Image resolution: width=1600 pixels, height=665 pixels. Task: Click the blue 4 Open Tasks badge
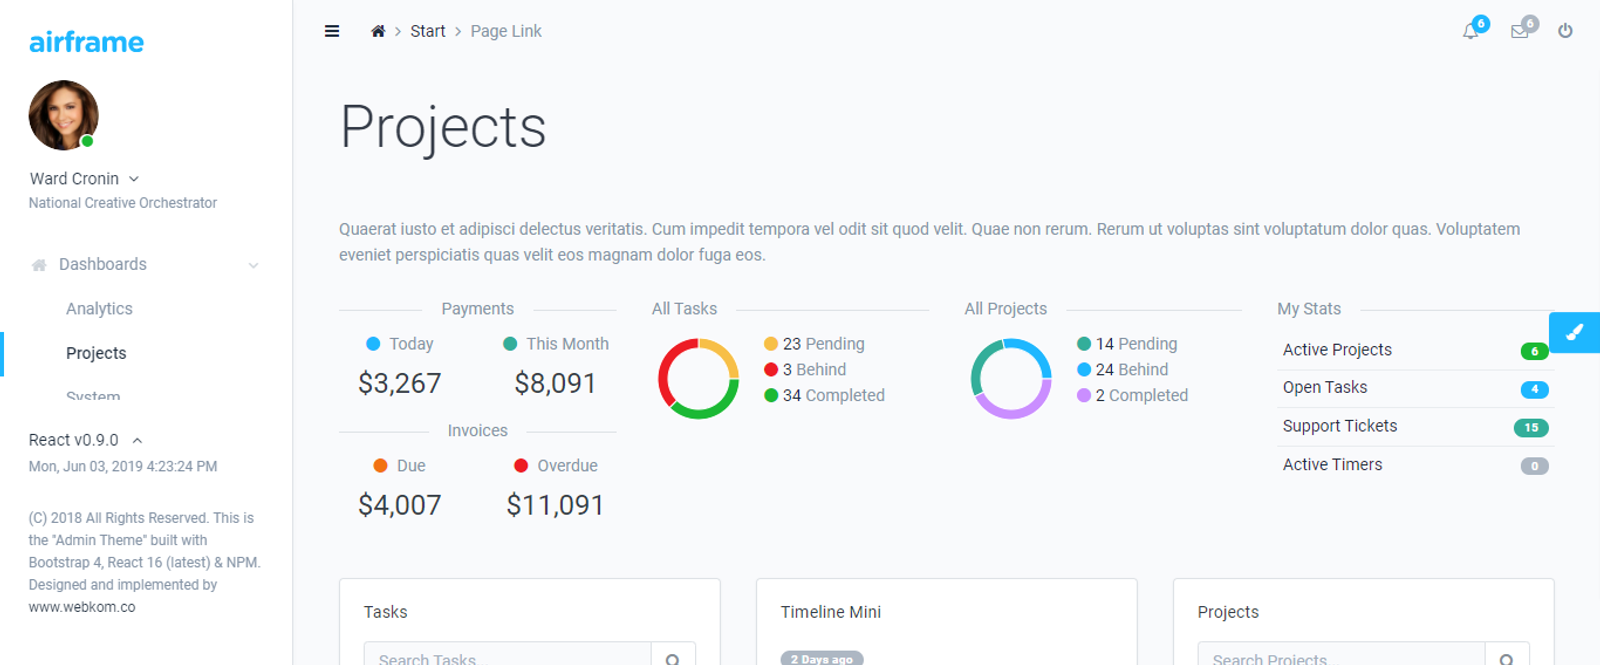pyautogui.click(x=1534, y=389)
